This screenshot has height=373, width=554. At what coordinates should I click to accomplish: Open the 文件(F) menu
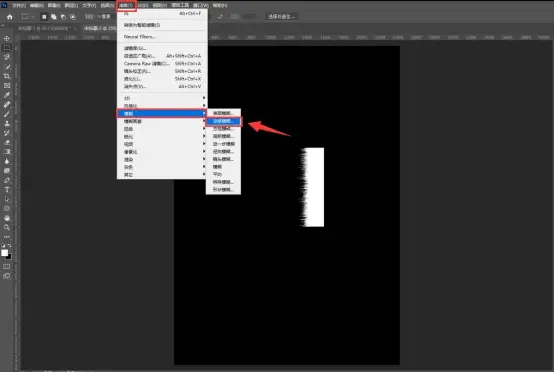[x=19, y=6]
